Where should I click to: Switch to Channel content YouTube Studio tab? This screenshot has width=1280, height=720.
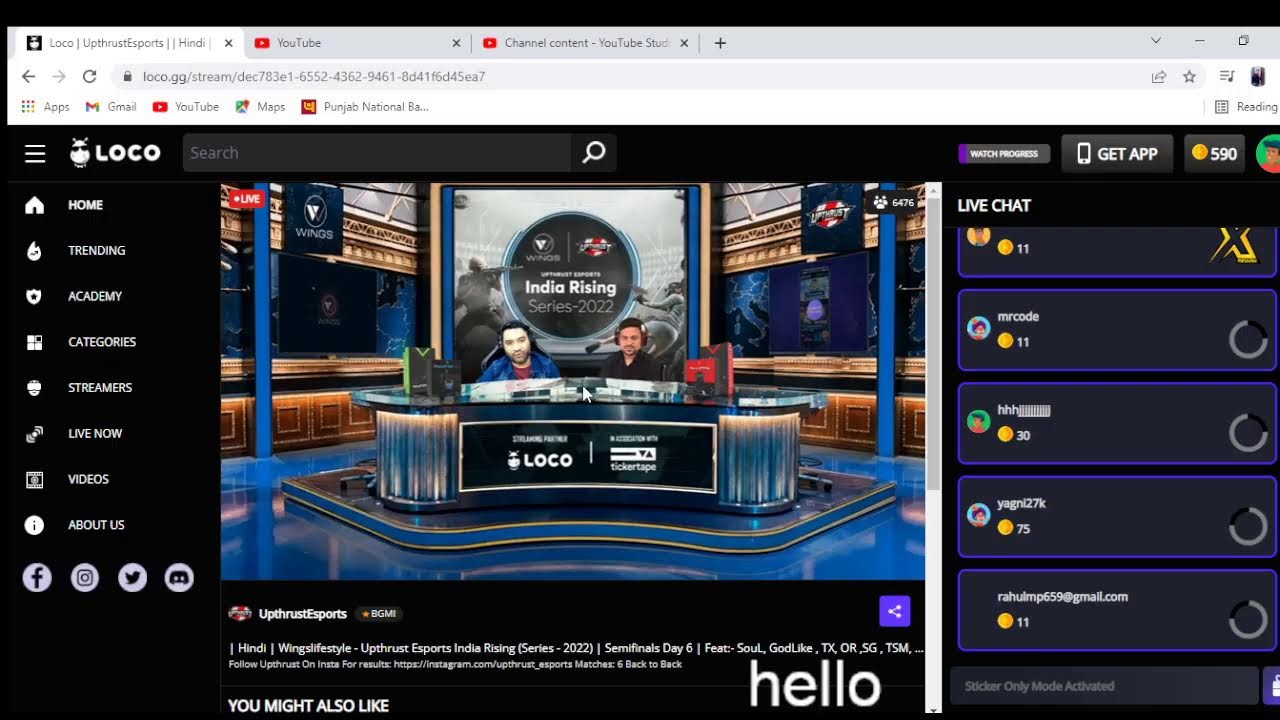[x=584, y=43]
